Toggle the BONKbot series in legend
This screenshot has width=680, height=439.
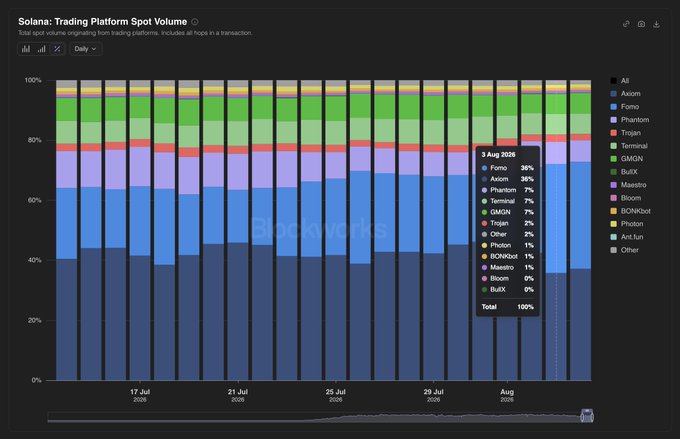(x=631, y=211)
